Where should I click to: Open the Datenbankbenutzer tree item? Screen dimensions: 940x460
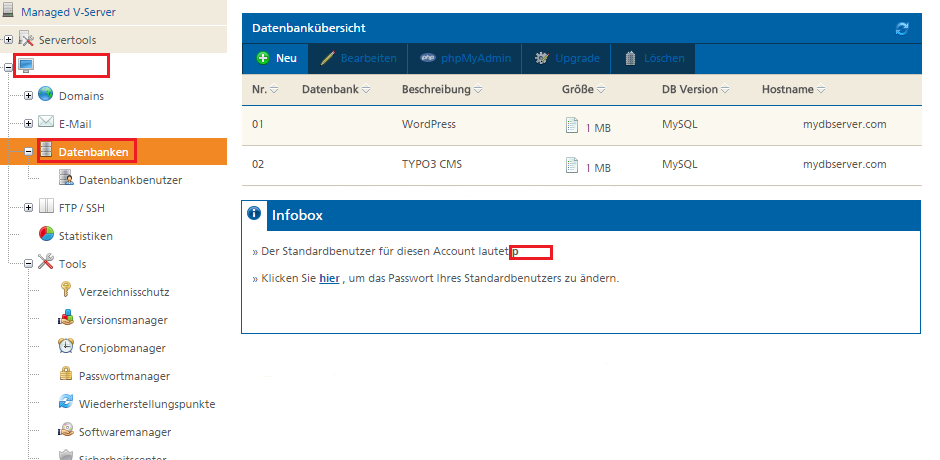[130, 180]
